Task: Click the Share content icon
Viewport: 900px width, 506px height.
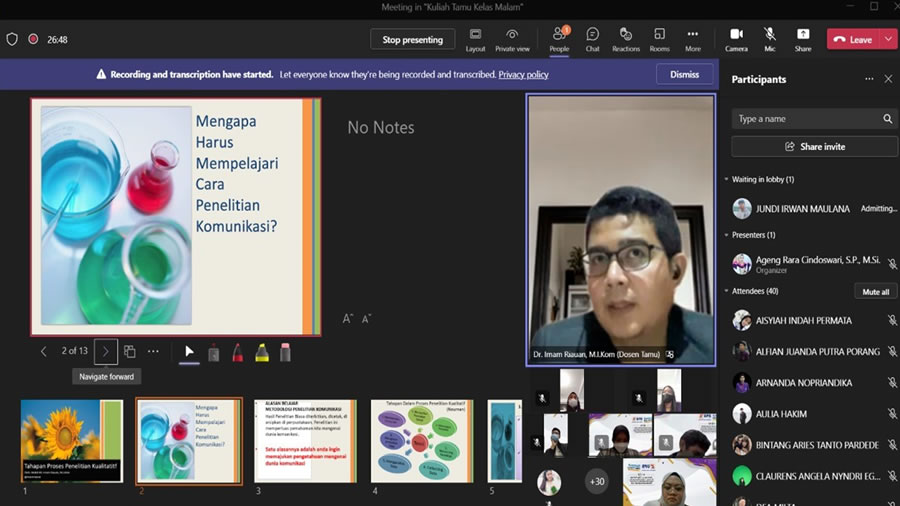Action: pyautogui.click(x=803, y=39)
